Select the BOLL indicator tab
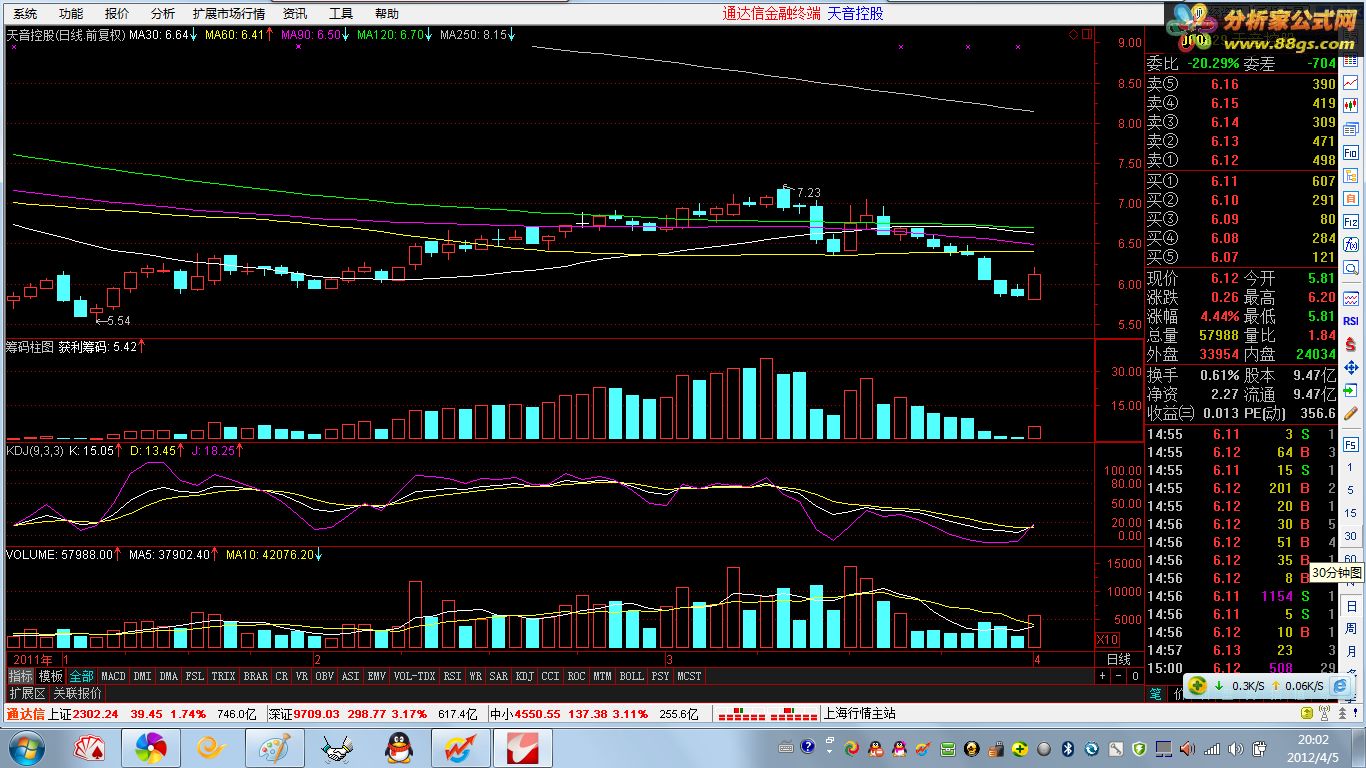Screen dimensions: 1366x768 [631, 677]
